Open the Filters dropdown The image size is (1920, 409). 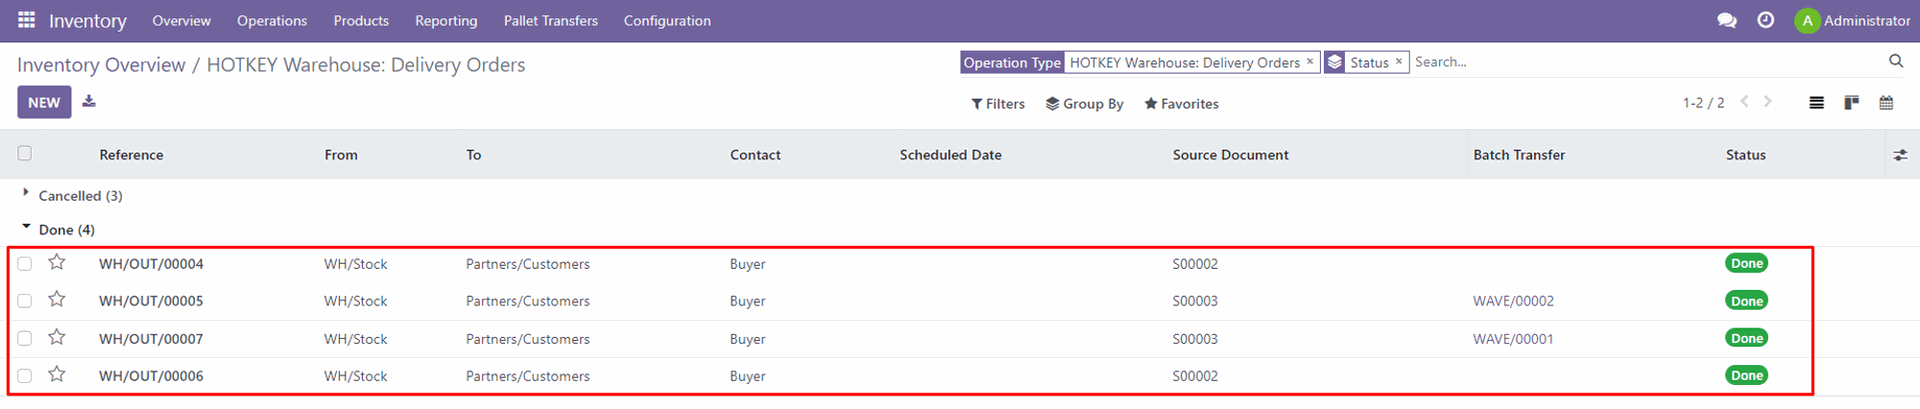(x=998, y=103)
